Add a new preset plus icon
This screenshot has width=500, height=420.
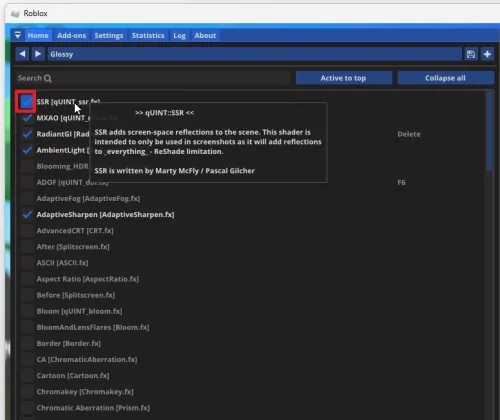(487, 54)
